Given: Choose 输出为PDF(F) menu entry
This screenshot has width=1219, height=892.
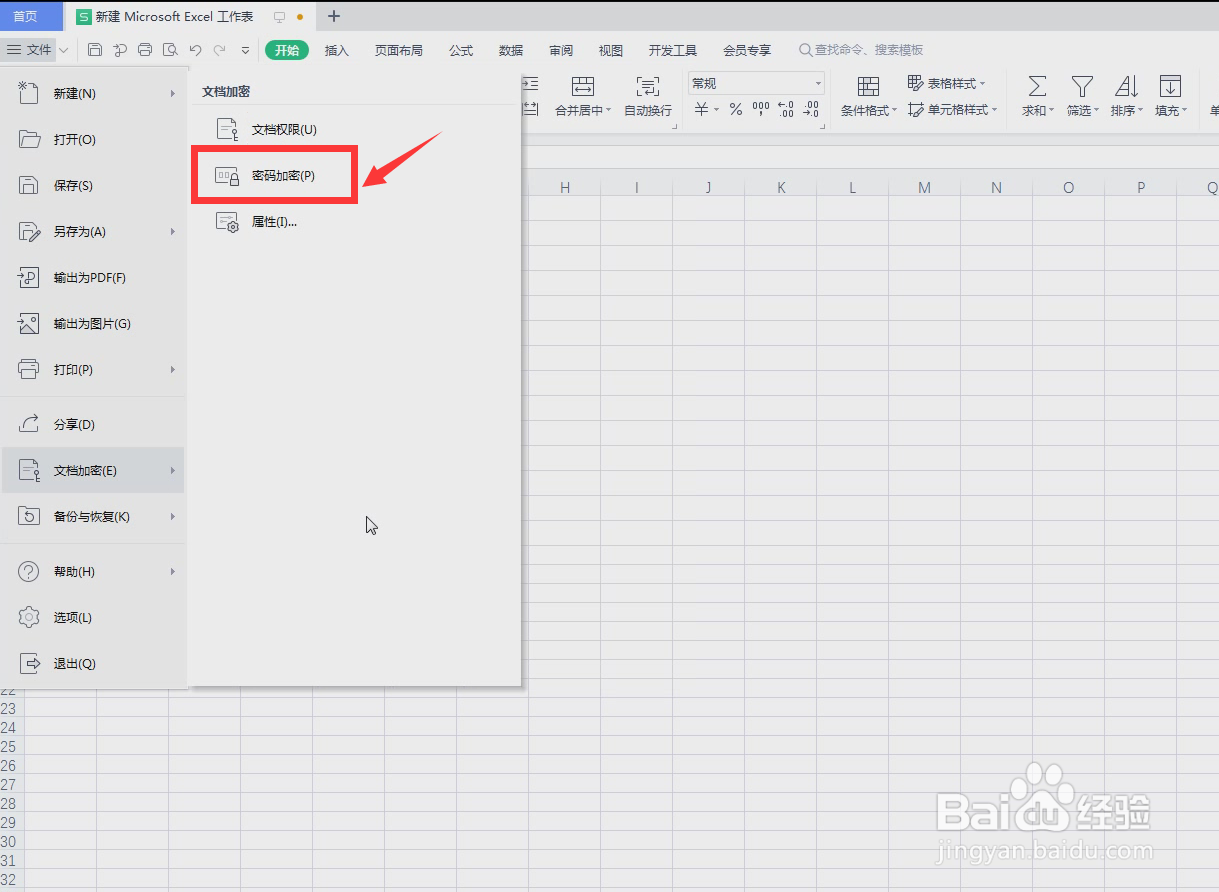Looking at the screenshot, I should click(x=95, y=277).
